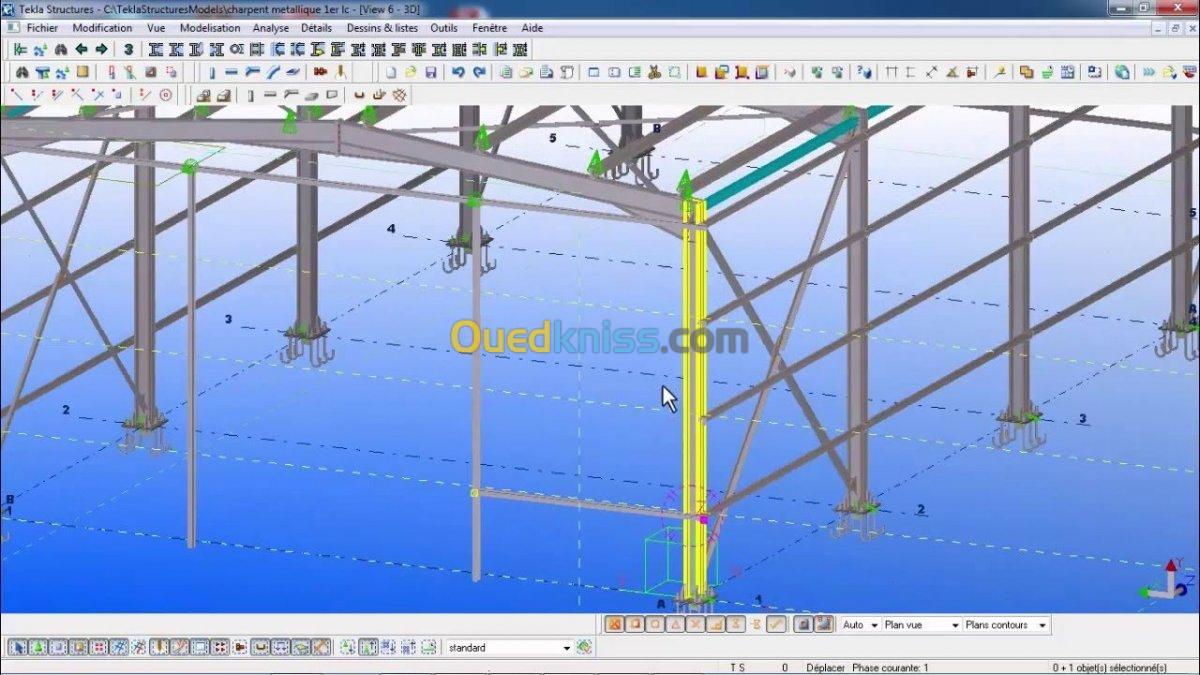The height and width of the screenshot is (675, 1200).
Task: Open the Outils menu
Action: coord(444,28)
